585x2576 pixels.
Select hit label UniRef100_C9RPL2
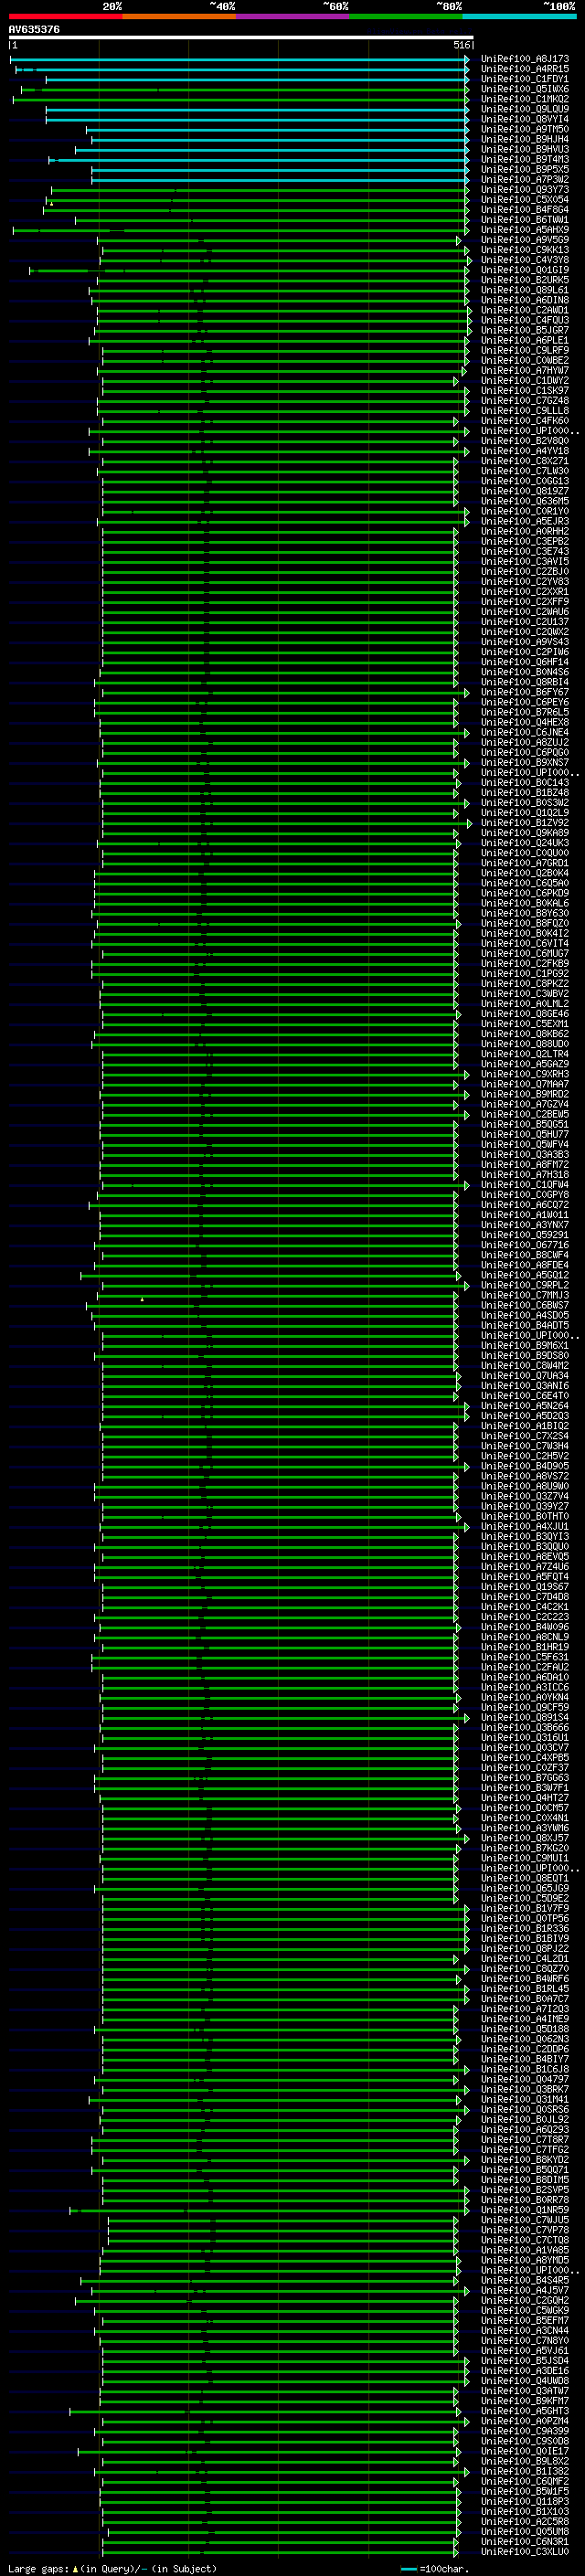pos(525,1284)
